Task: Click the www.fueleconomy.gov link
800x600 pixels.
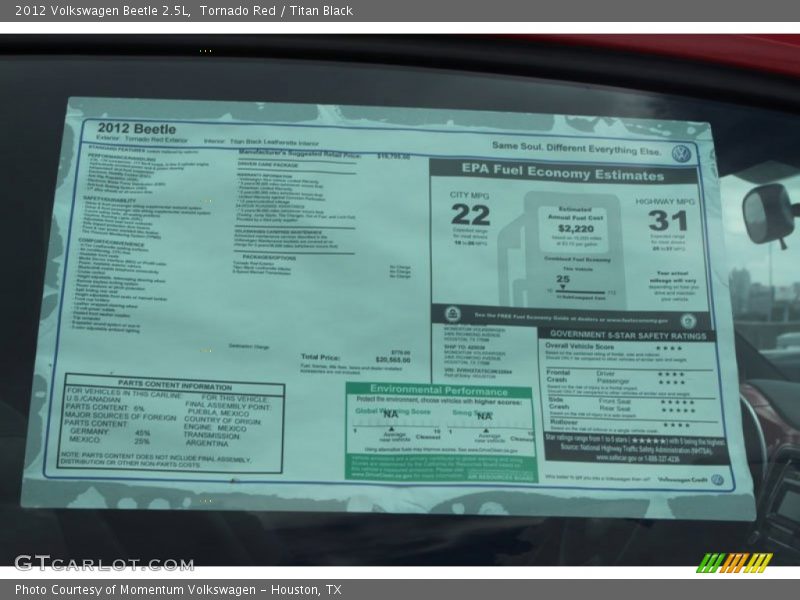Action: (x=635, y=320)
